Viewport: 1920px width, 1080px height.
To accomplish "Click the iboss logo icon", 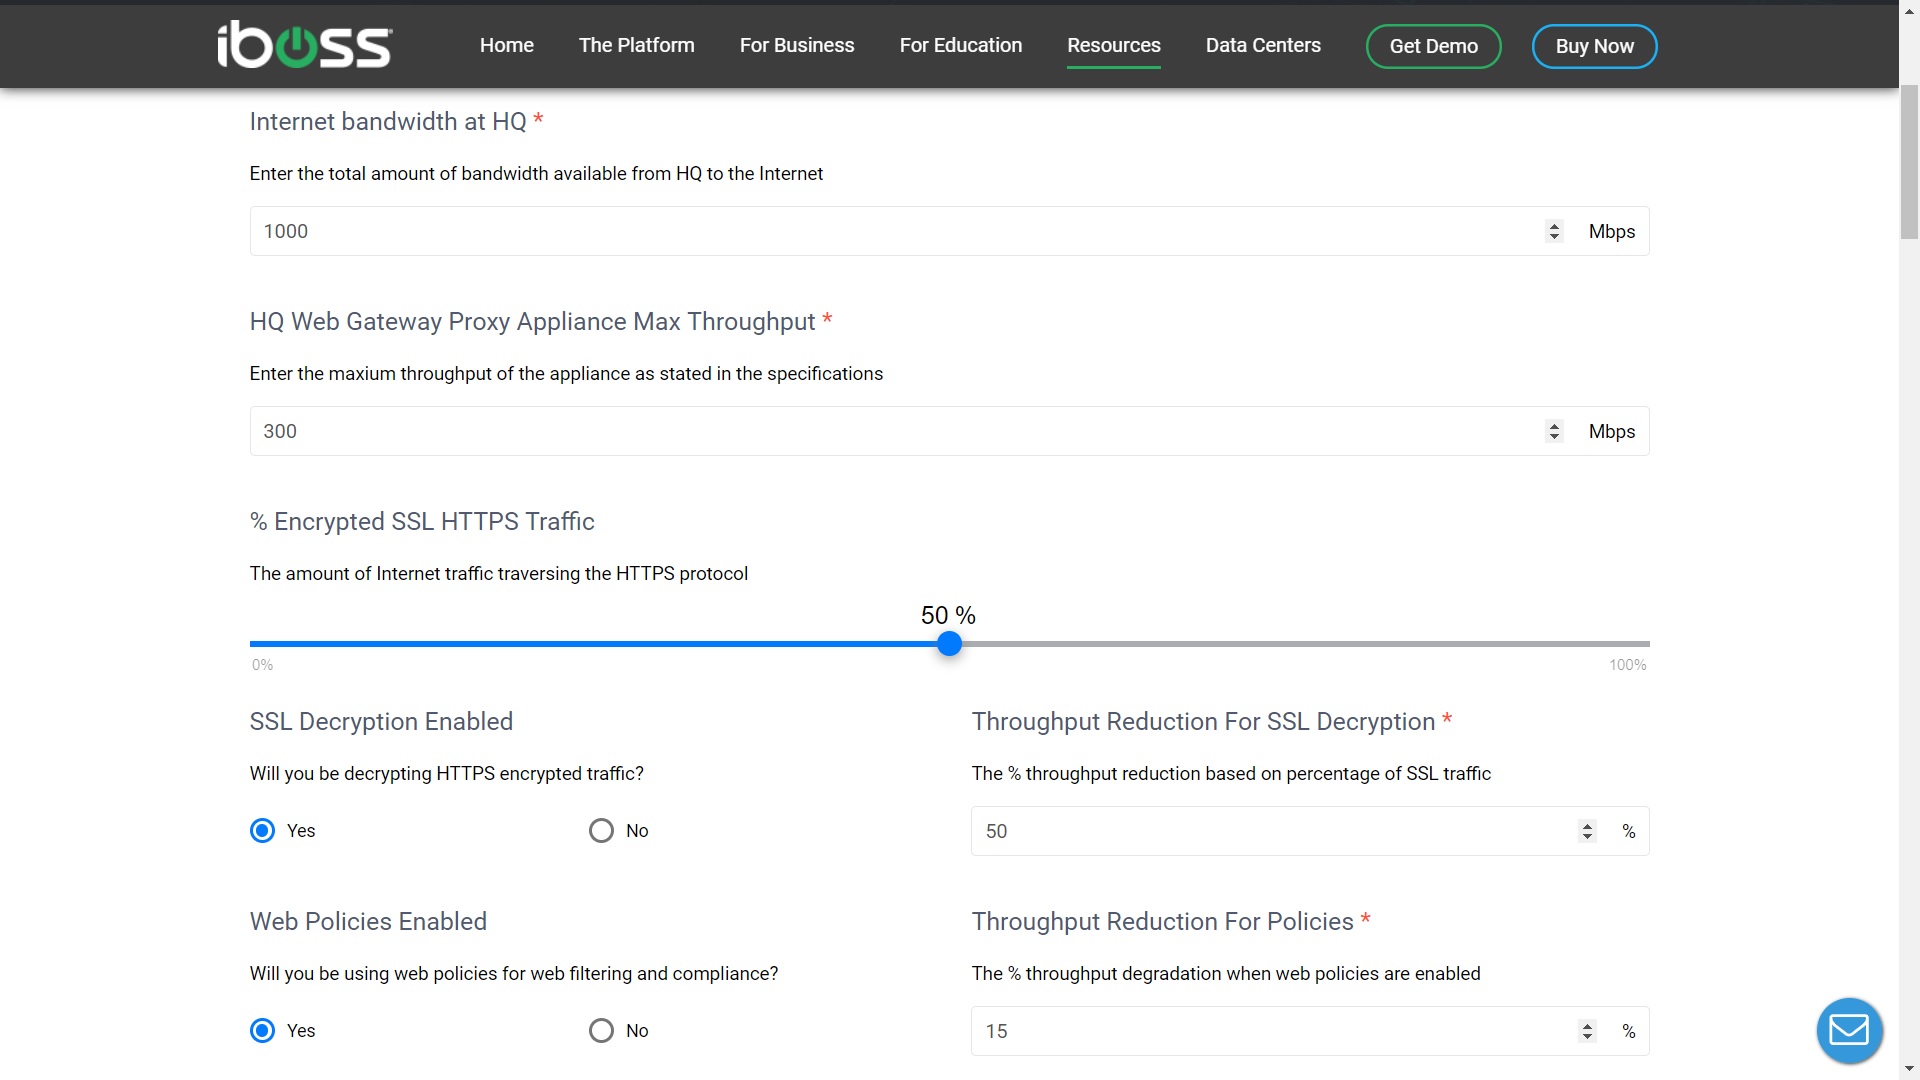I will [x=302, y=46].
